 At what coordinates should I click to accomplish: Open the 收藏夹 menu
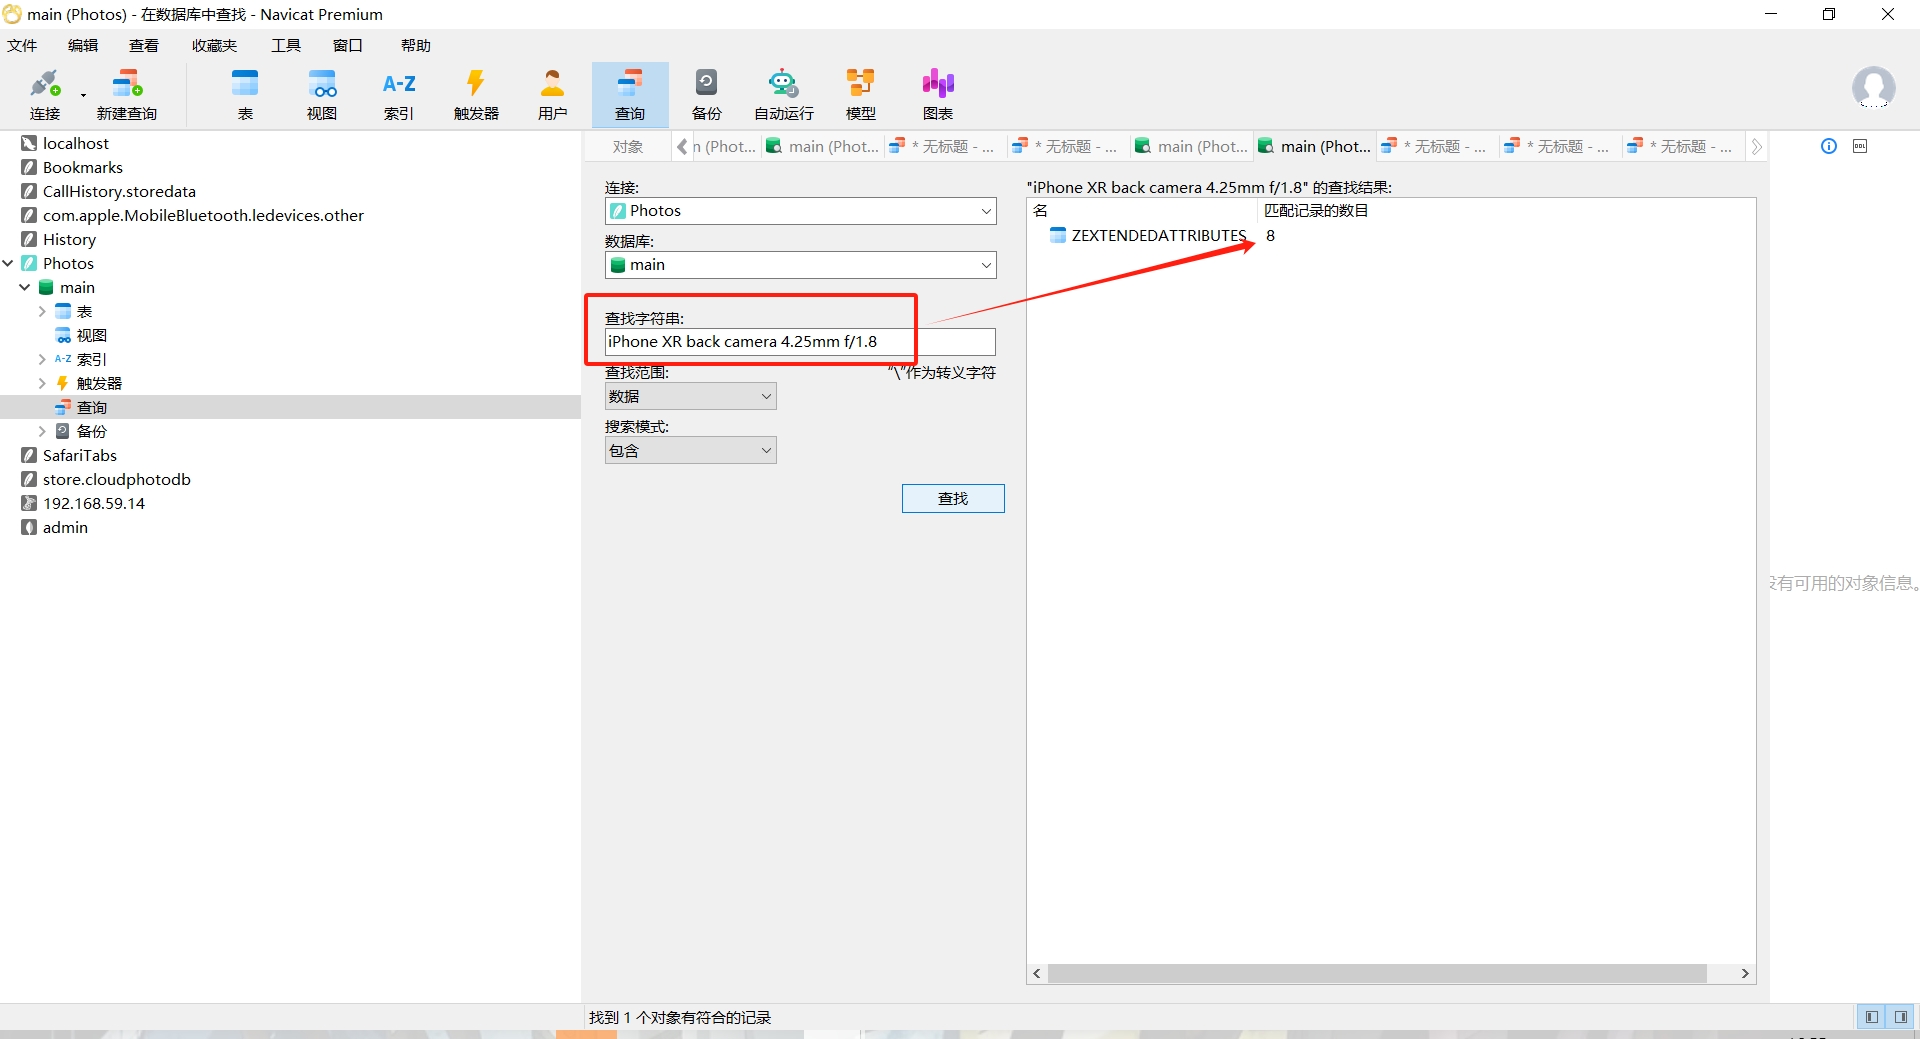pos(215,45)
